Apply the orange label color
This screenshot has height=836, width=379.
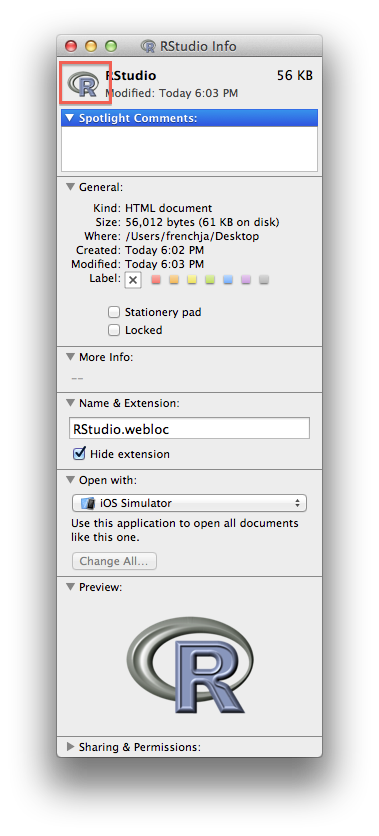pos(174,279)
